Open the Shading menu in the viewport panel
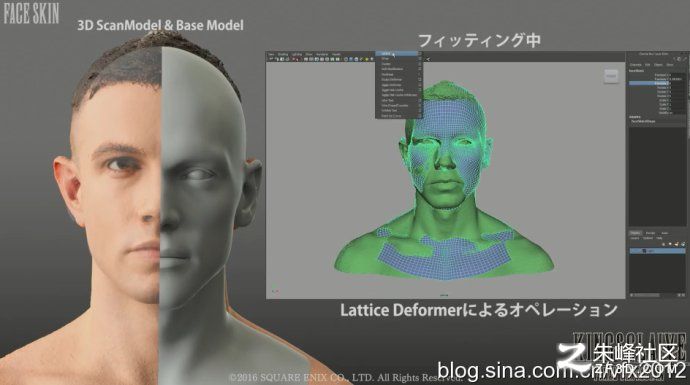This screenshot has height=385, width=690. tap(283, 55)
